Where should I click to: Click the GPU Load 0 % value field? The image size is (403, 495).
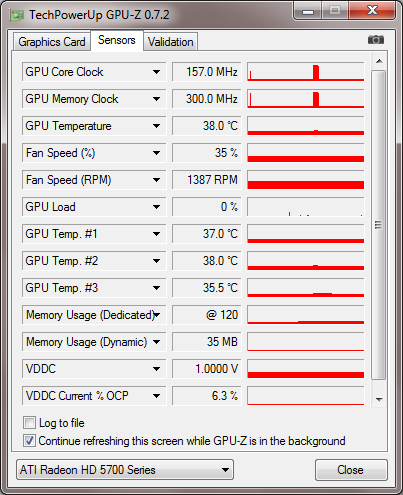[207, 207]
